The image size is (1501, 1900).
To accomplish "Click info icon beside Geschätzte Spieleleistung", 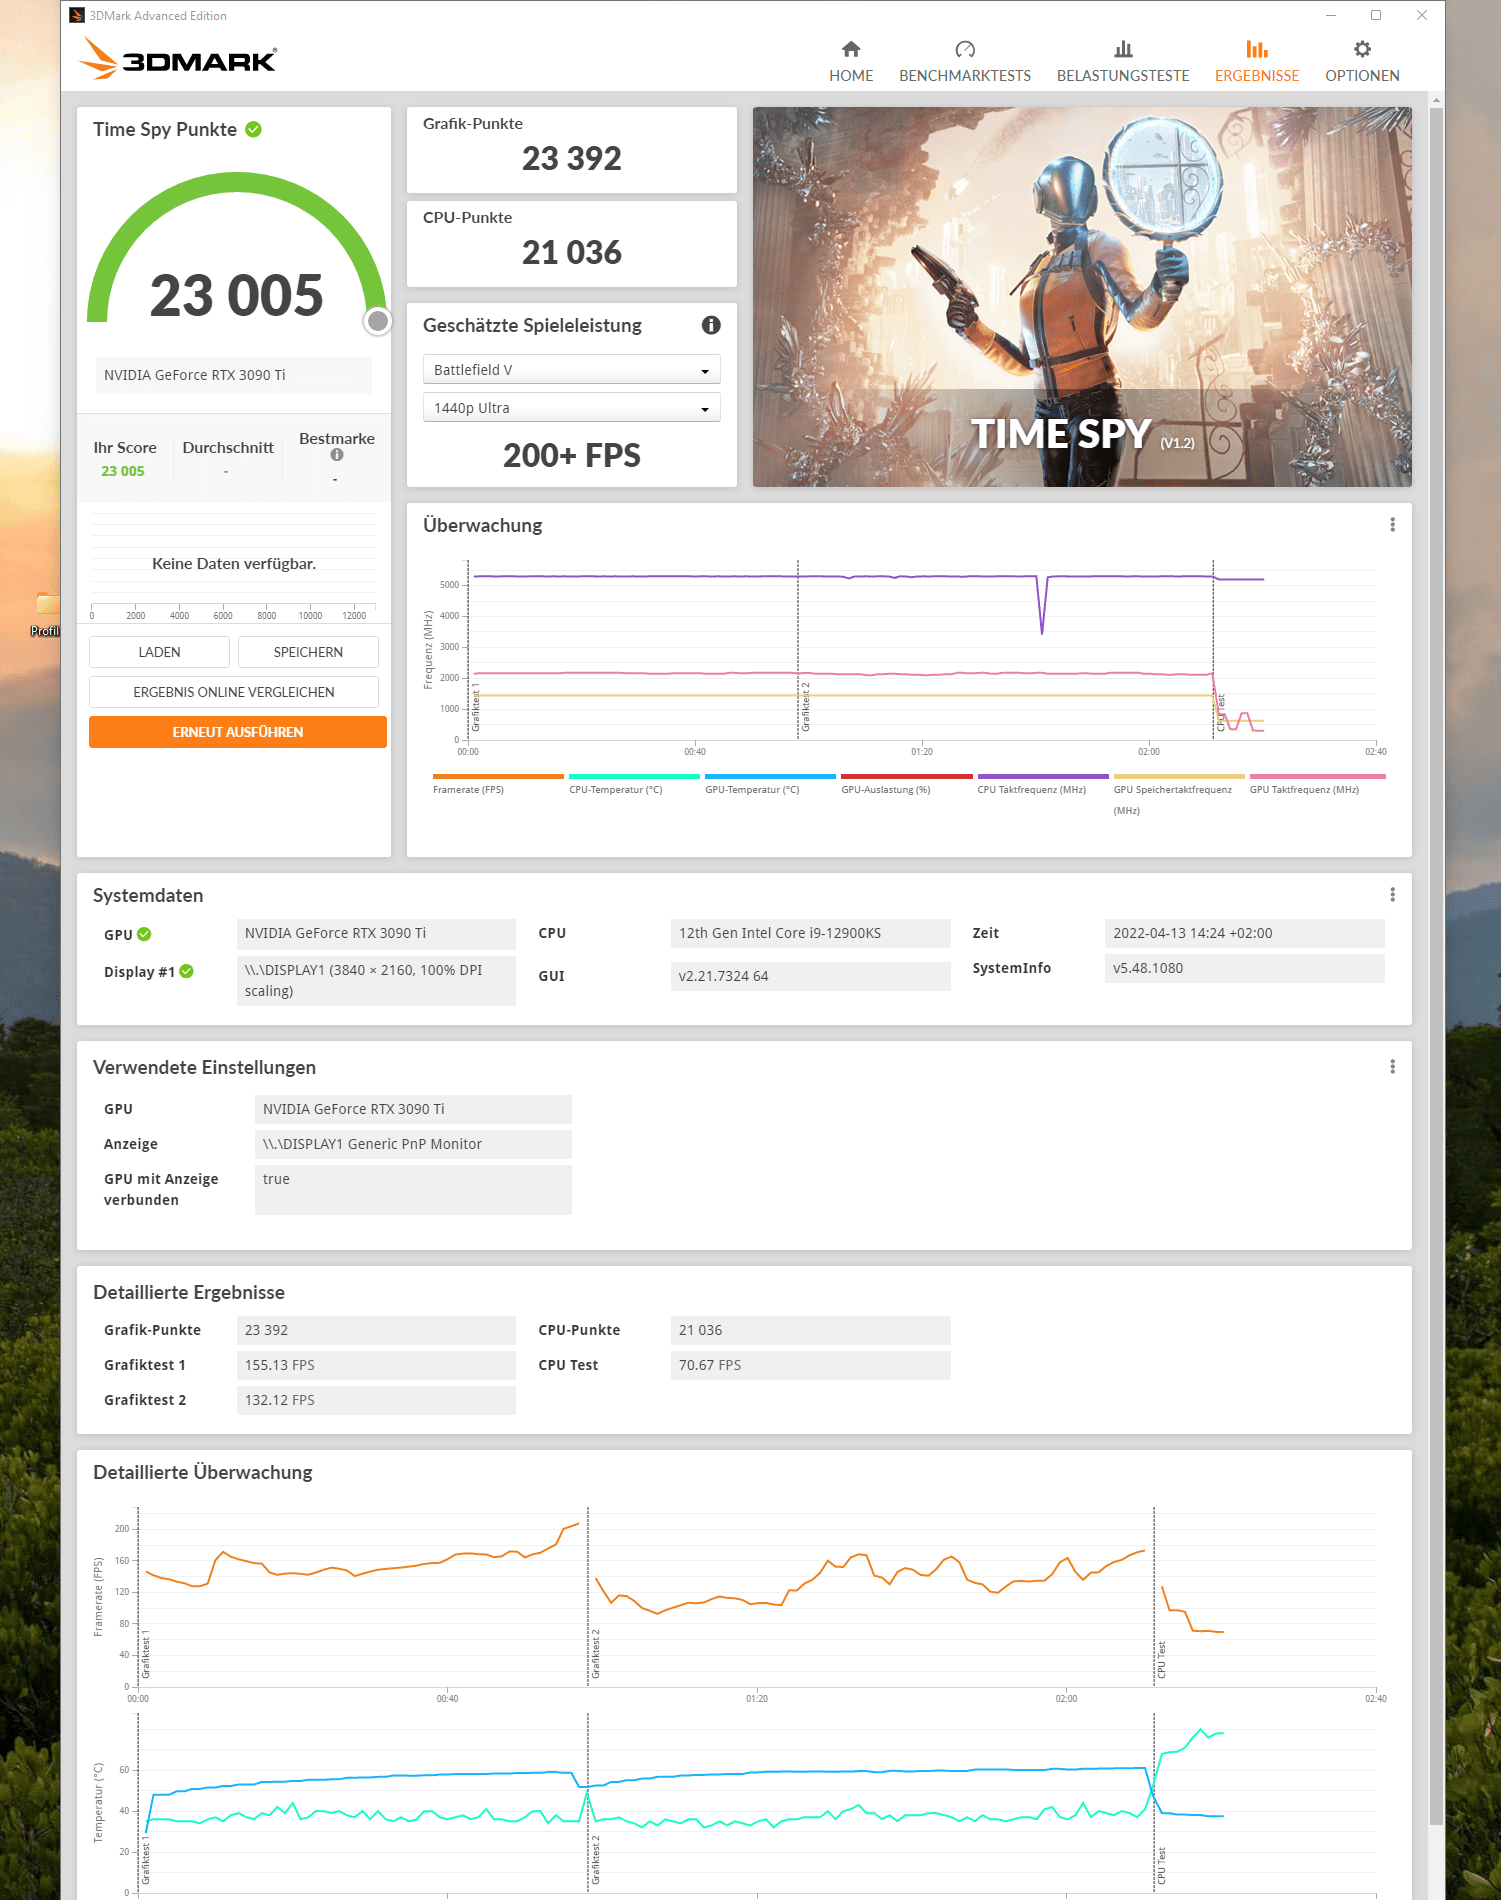I will [711, 325].
